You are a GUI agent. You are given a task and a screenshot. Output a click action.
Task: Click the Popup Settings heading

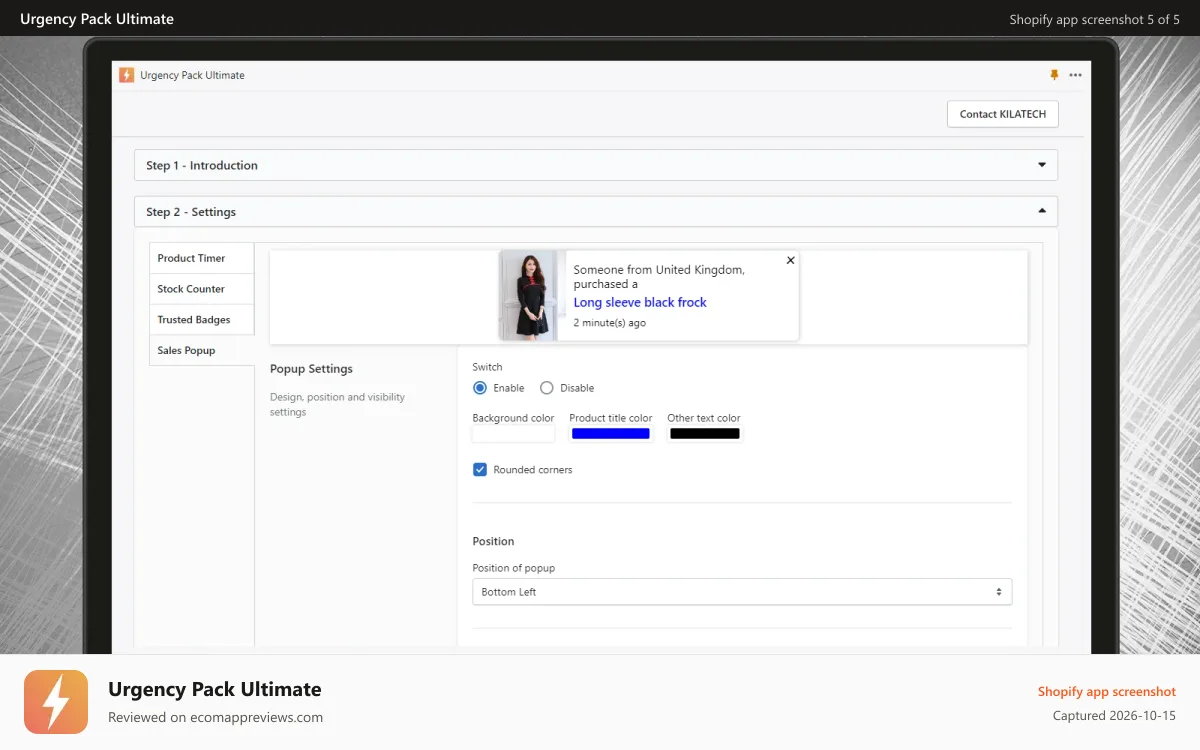point(311,369)
